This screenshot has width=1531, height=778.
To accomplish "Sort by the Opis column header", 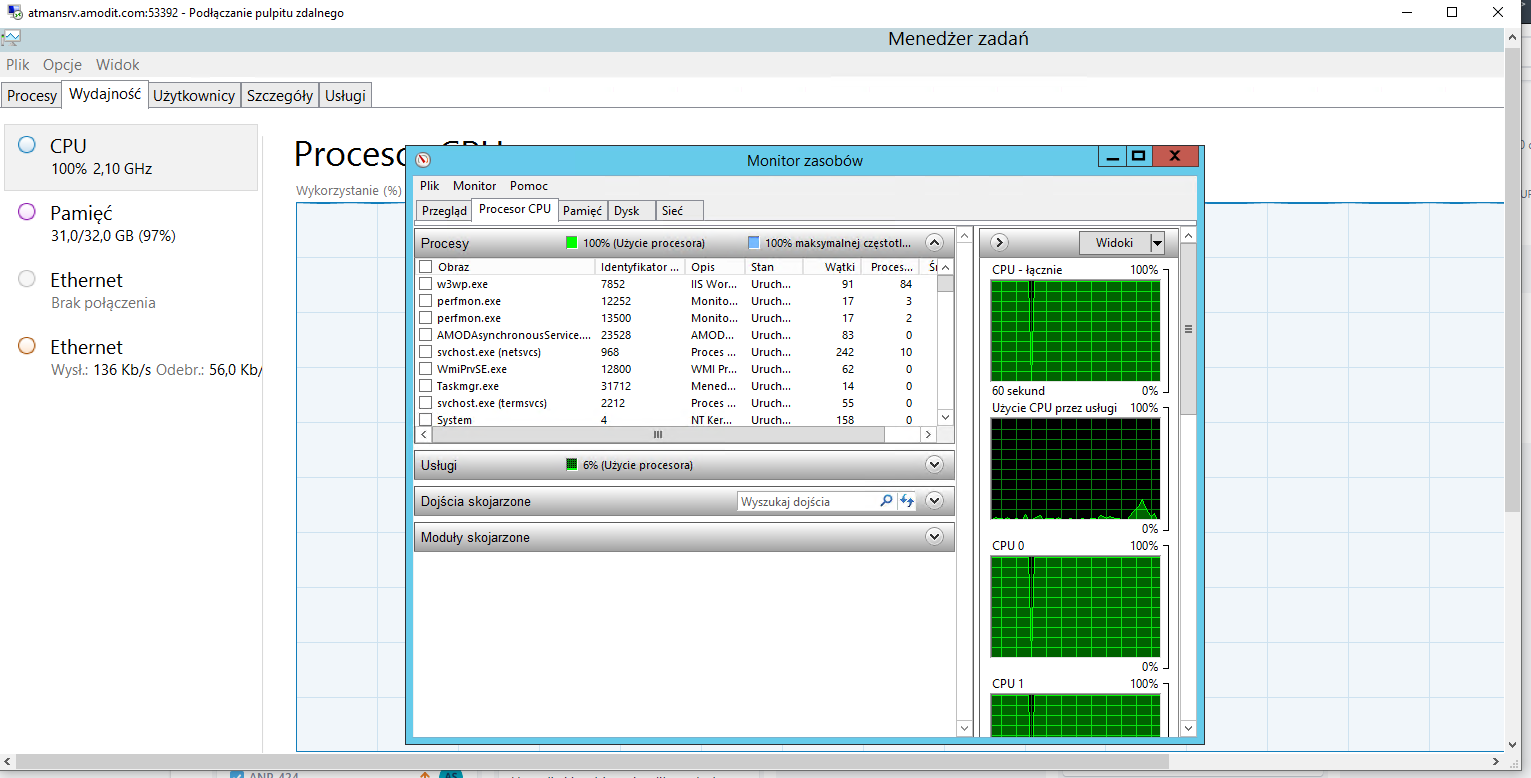I will pyautogui.click(x=715, y=267).
